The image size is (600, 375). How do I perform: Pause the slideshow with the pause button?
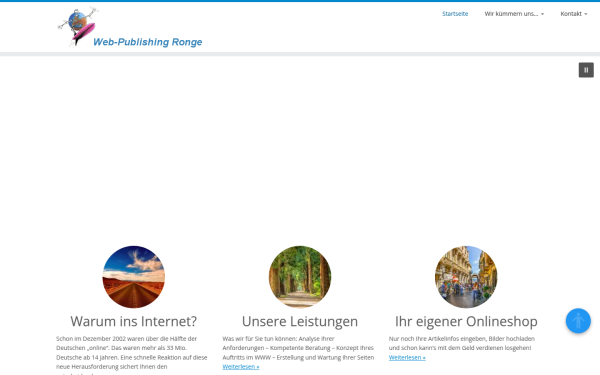(x=586, y=70)
